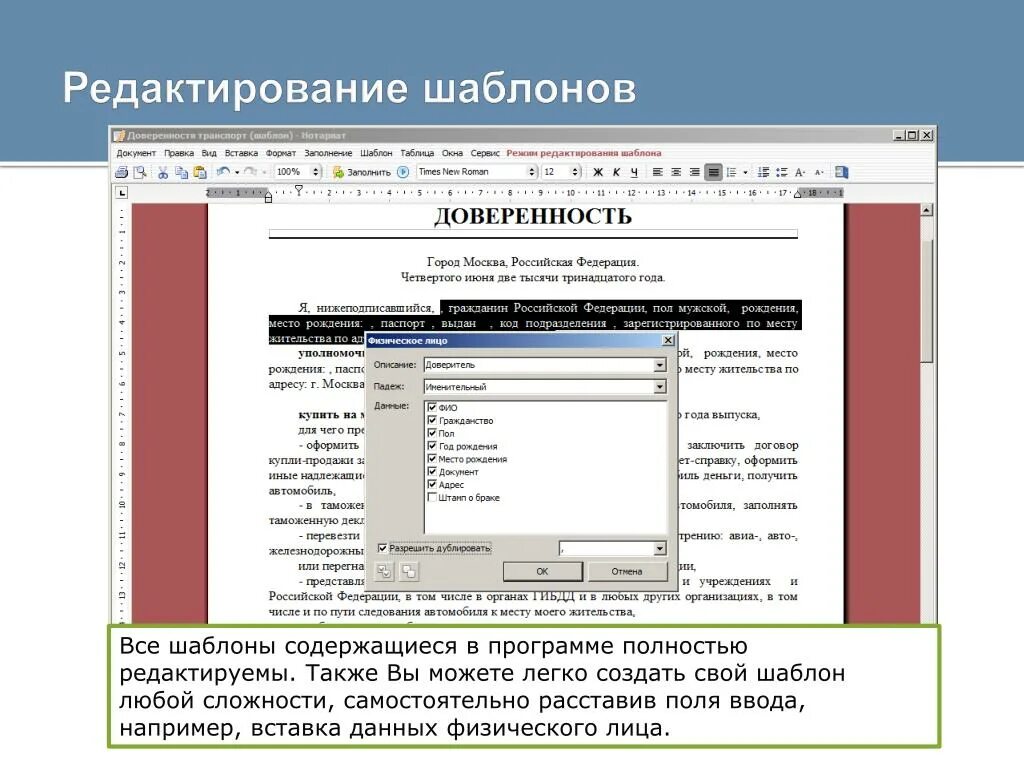Open the Undo history dropdown arrow
1024x768 pixels.
click(x=236, y=172)
